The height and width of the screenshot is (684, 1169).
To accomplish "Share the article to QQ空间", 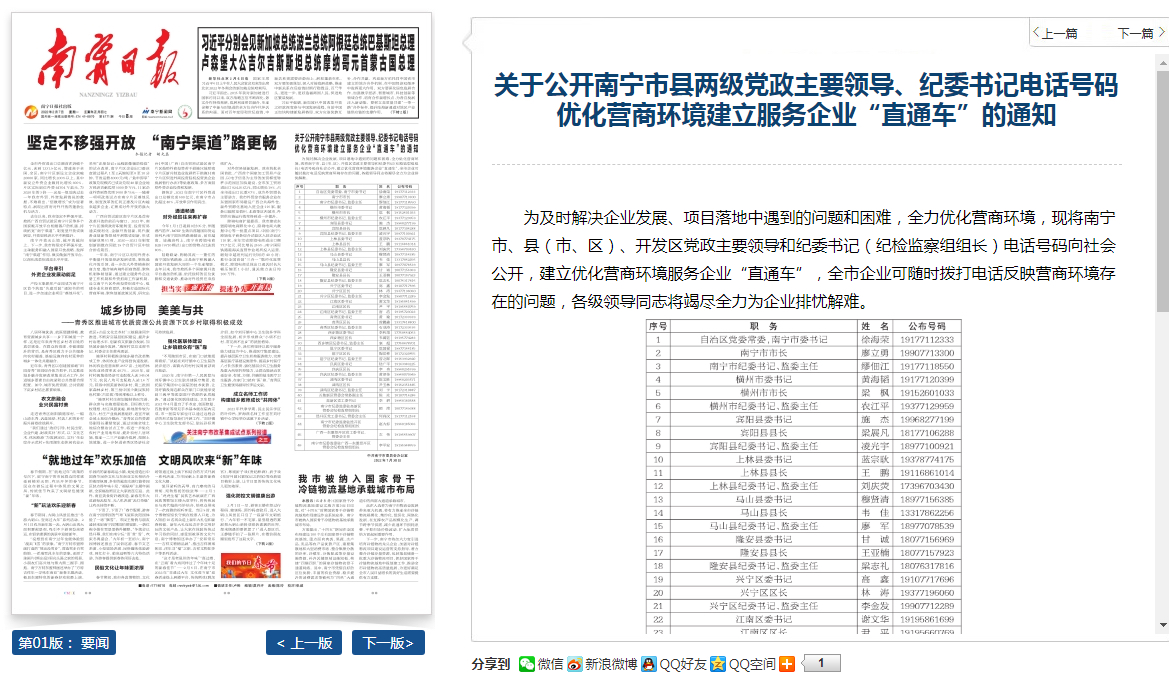I will 743,664.
